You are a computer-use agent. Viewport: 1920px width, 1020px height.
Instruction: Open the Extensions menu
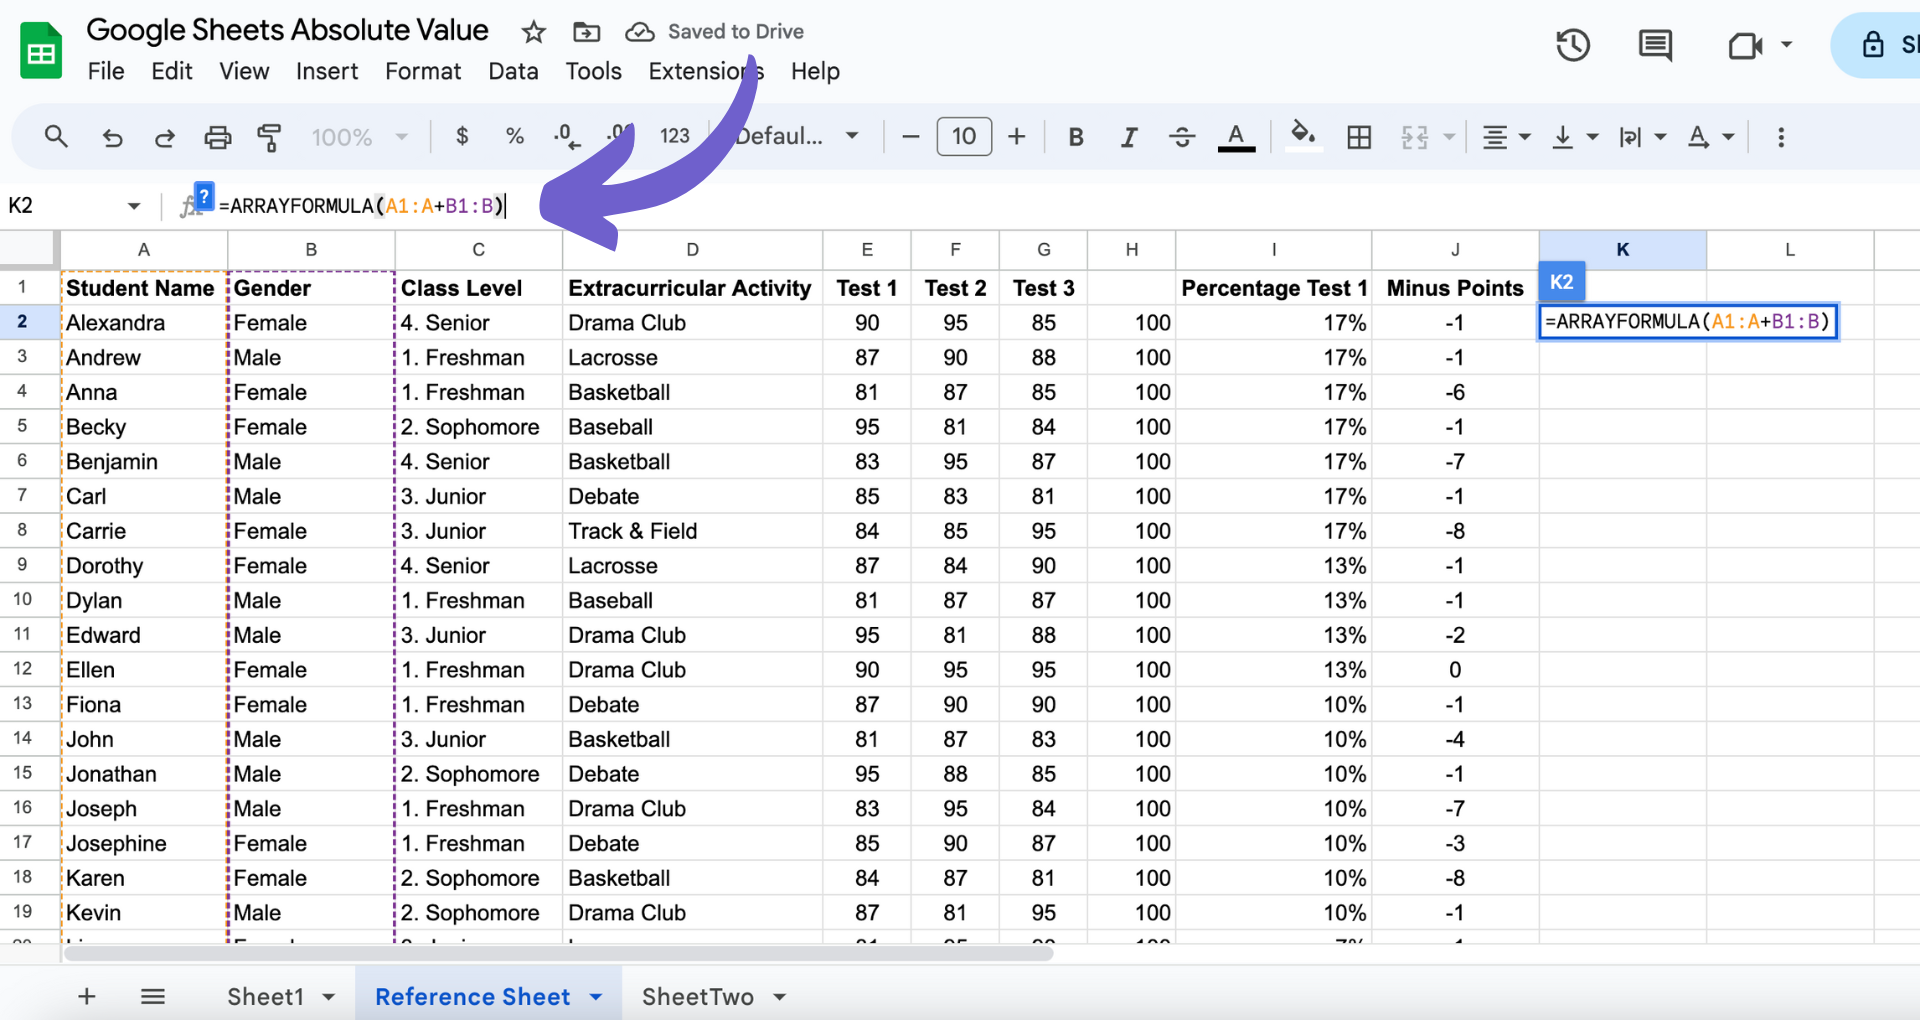704,71
